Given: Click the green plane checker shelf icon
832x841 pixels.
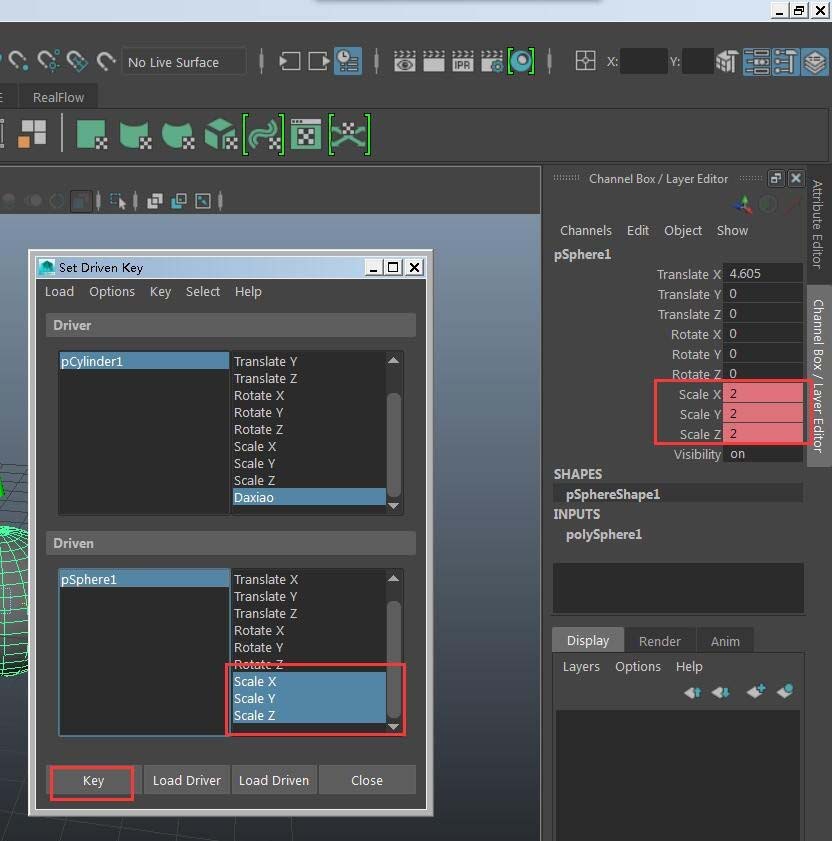Looking at the screenshot, I should pyautogui.click(x=92, y=134).
